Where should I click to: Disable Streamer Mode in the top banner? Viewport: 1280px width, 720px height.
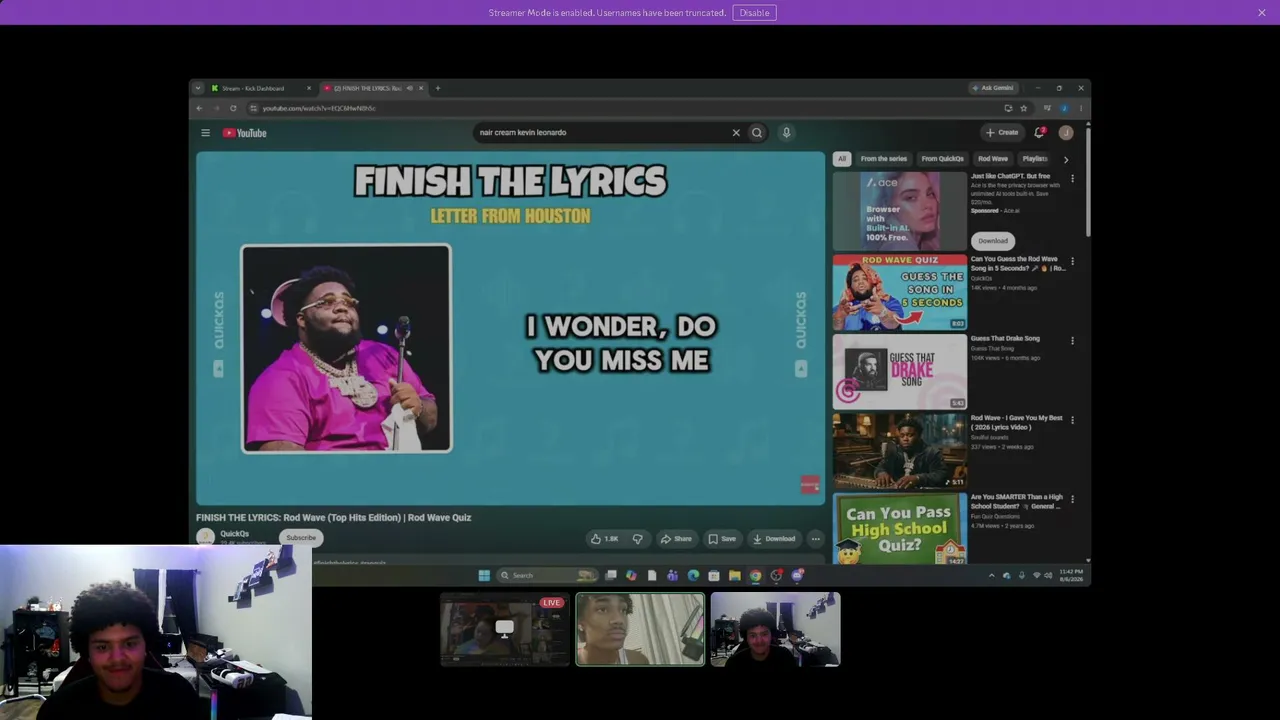(x=754, y=13)
